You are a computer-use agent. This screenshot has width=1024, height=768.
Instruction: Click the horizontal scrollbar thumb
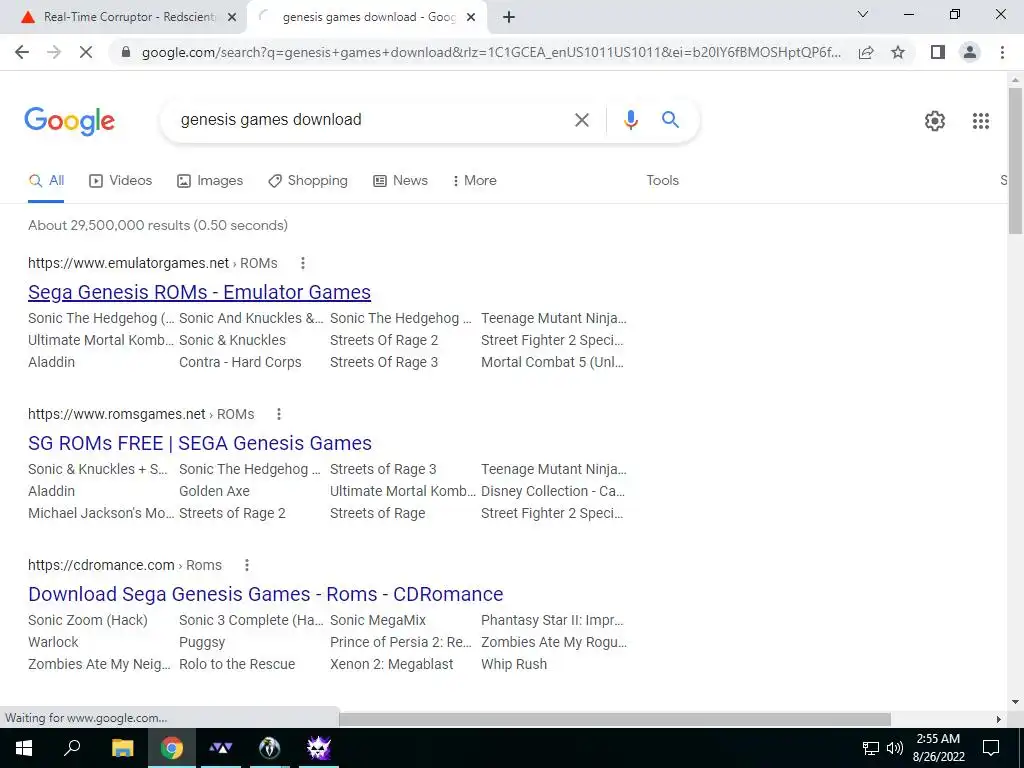[615, 719]
